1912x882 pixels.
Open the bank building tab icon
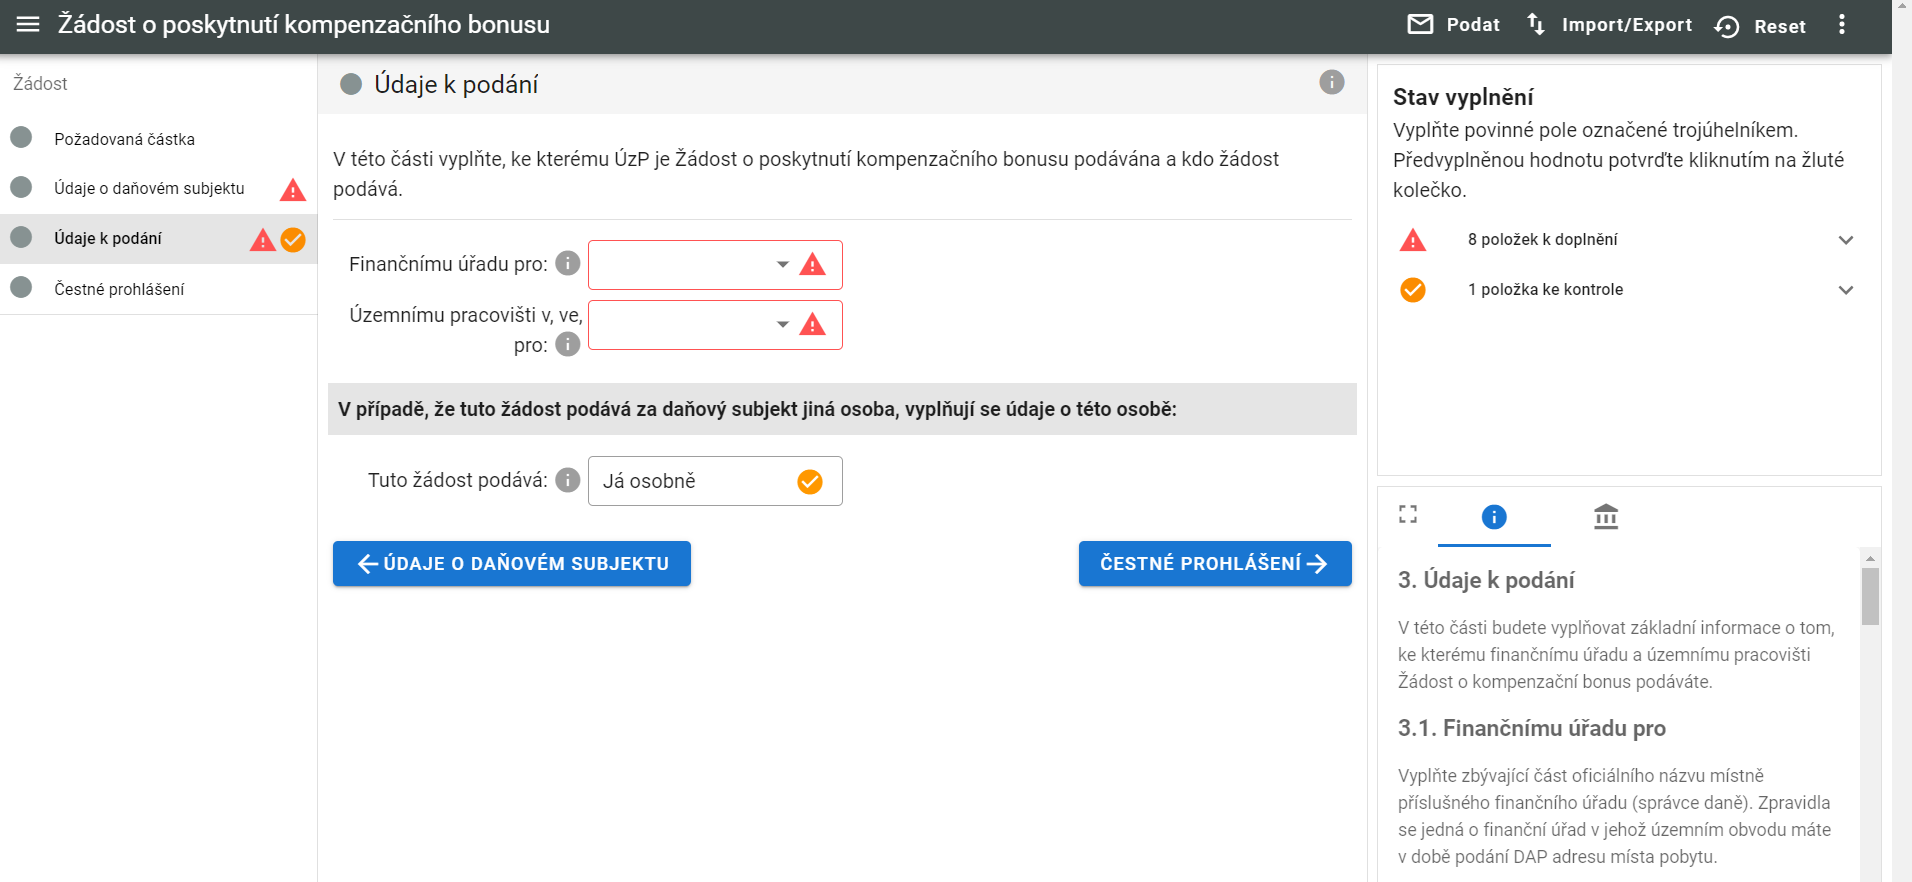[1606, 517]
